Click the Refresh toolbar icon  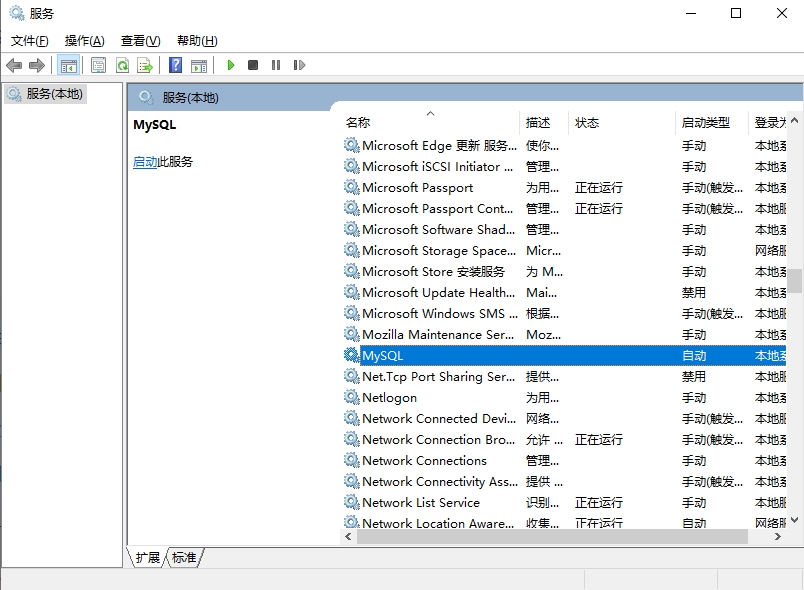coord(122,65)
